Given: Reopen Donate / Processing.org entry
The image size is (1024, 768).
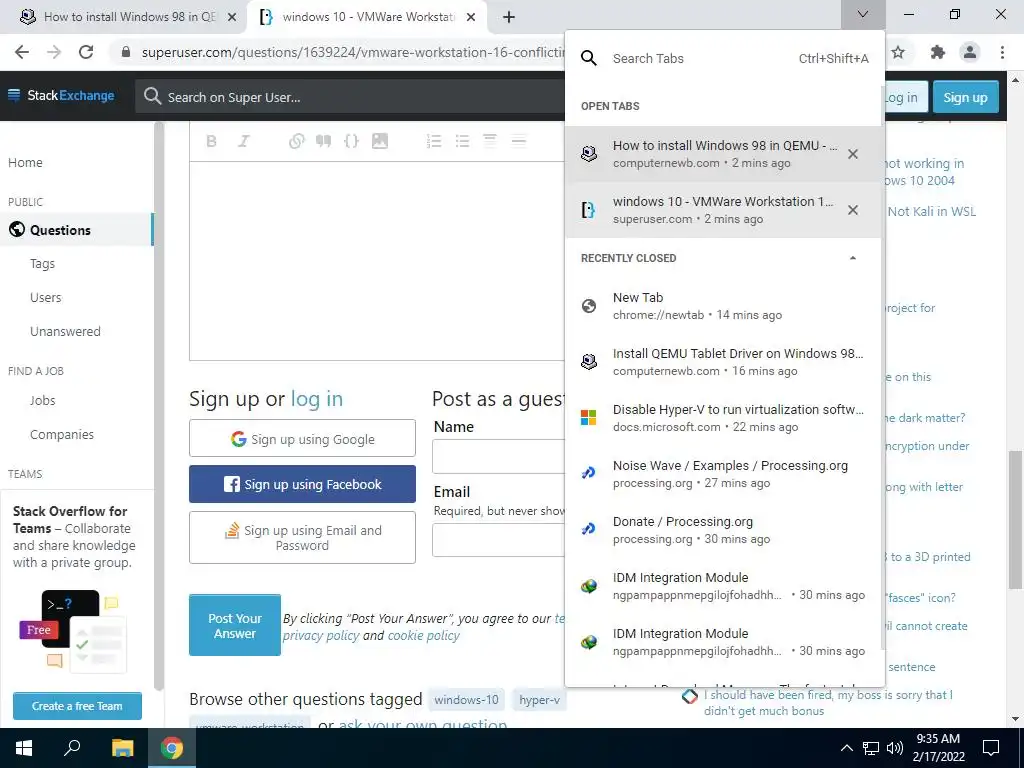Looking at the screenshot, I should pyautogui.click(x=723, y=530).
